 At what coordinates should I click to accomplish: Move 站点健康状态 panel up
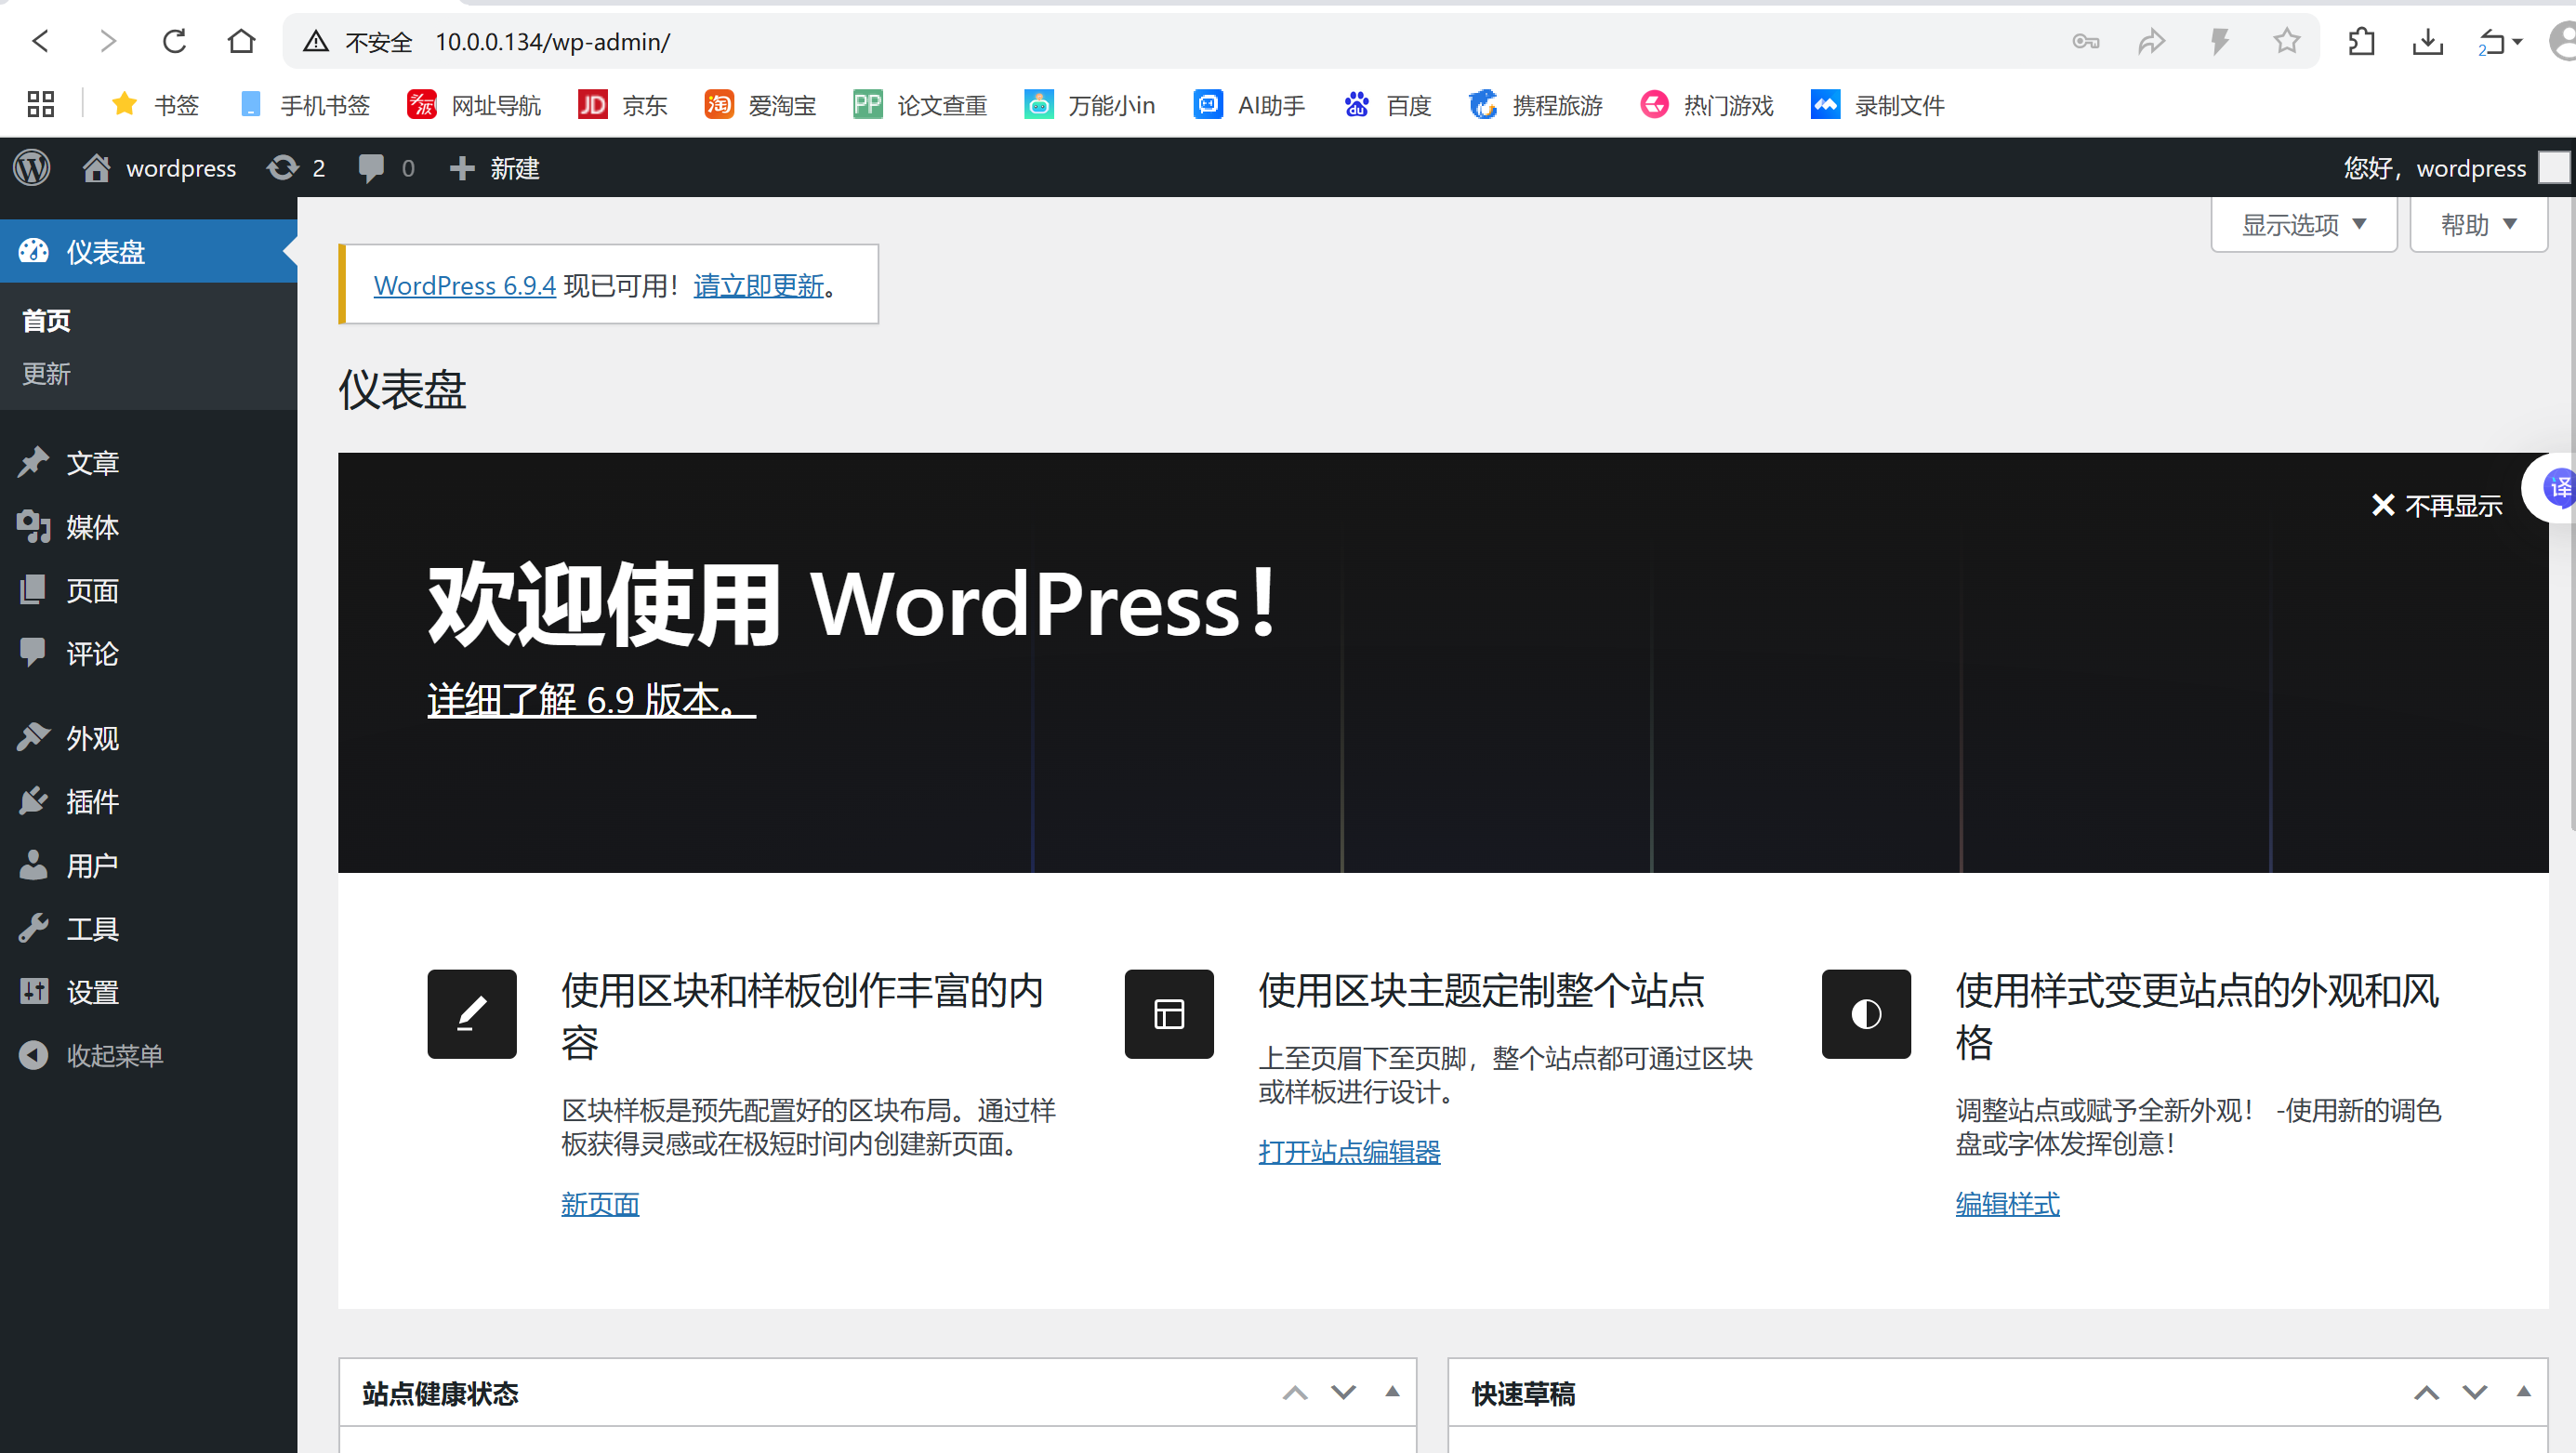1295,1392
